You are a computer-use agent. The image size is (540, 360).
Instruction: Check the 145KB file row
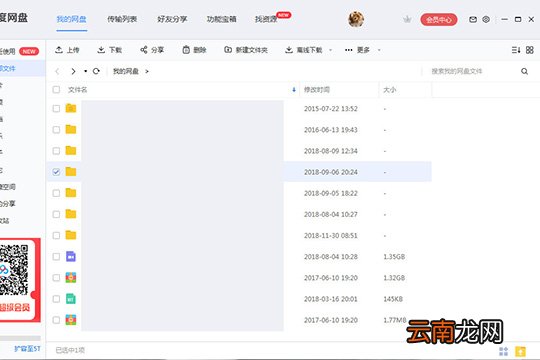56,299
